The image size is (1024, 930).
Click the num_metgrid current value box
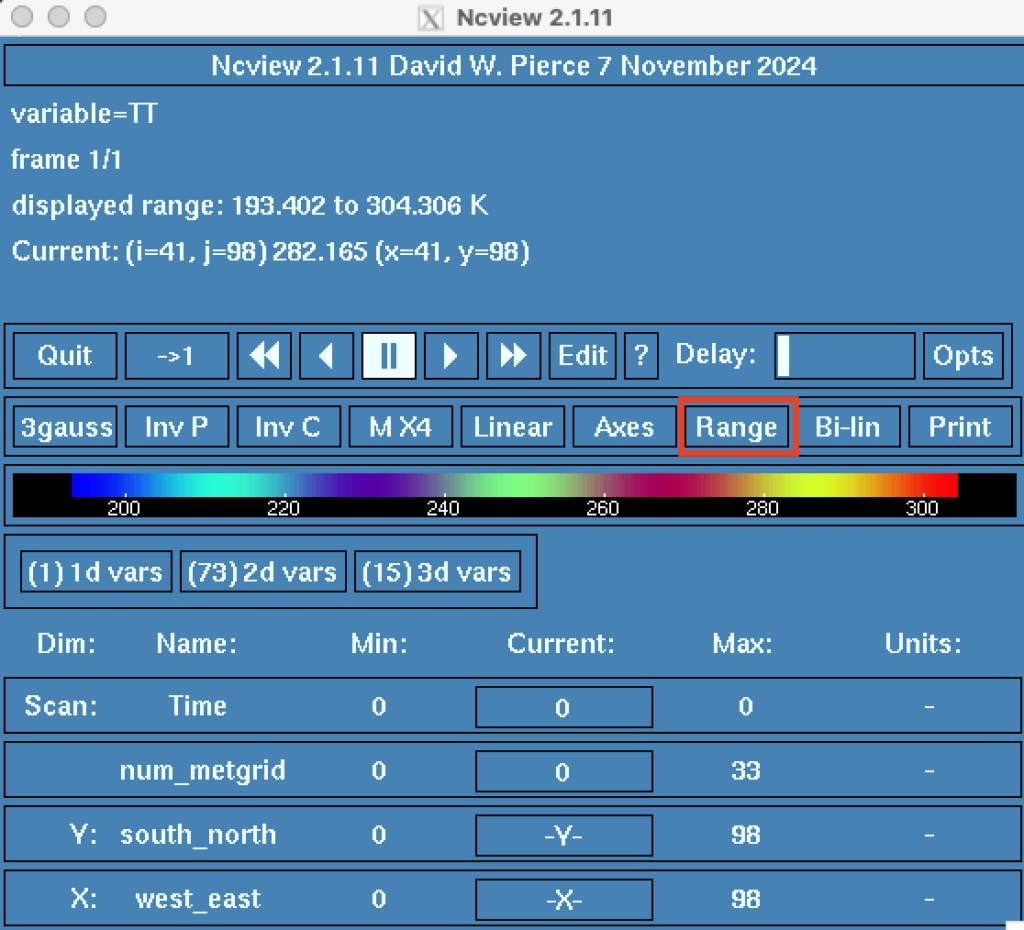pos(564,771)
